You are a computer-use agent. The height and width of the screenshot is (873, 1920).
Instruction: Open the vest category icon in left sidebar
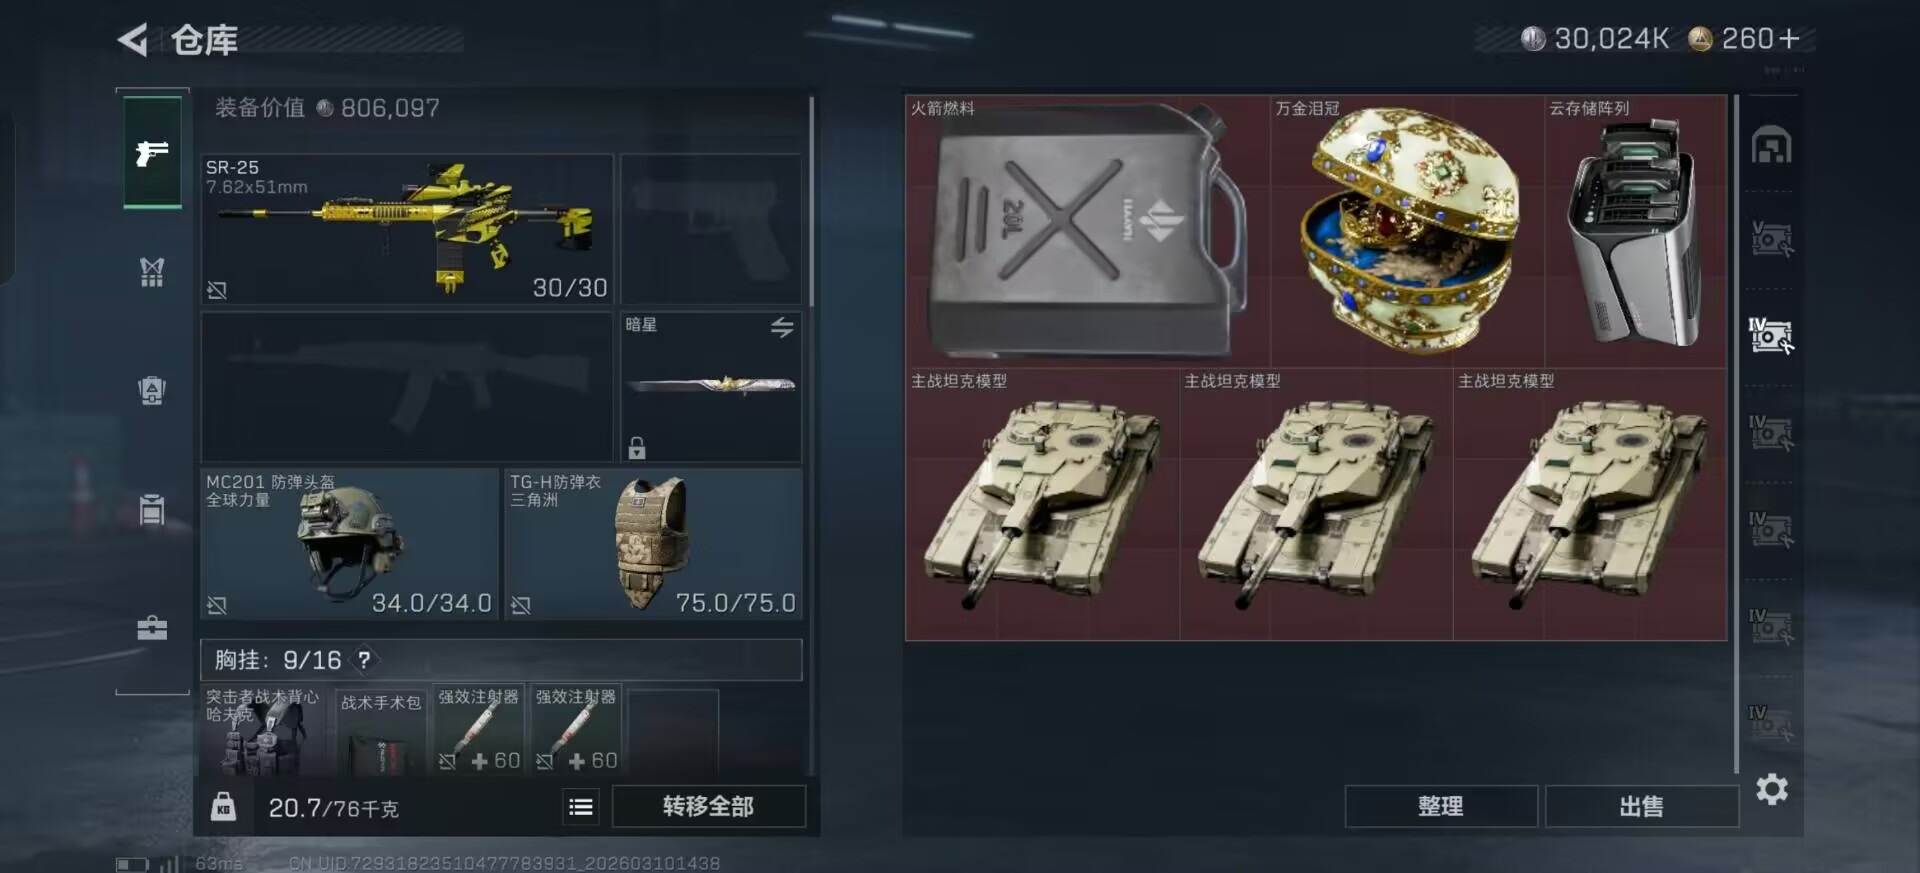point(152,272)
